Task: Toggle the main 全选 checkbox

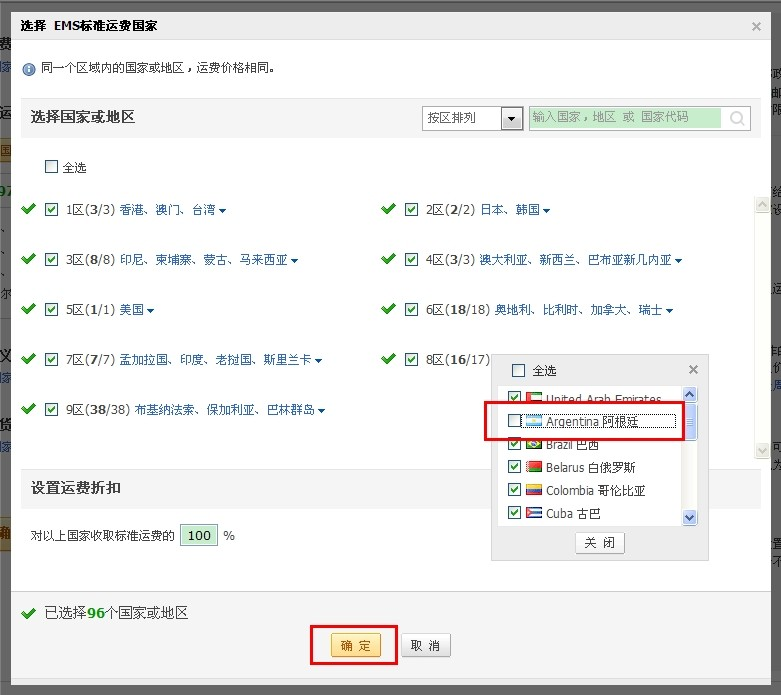Action: [x=51, y=166]
